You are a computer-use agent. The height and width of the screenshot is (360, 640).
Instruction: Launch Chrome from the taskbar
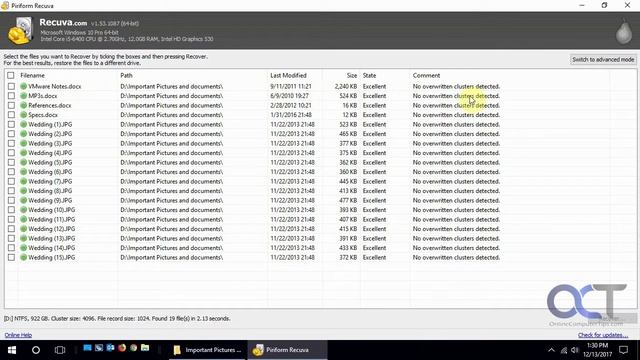(x=133, y=348)
